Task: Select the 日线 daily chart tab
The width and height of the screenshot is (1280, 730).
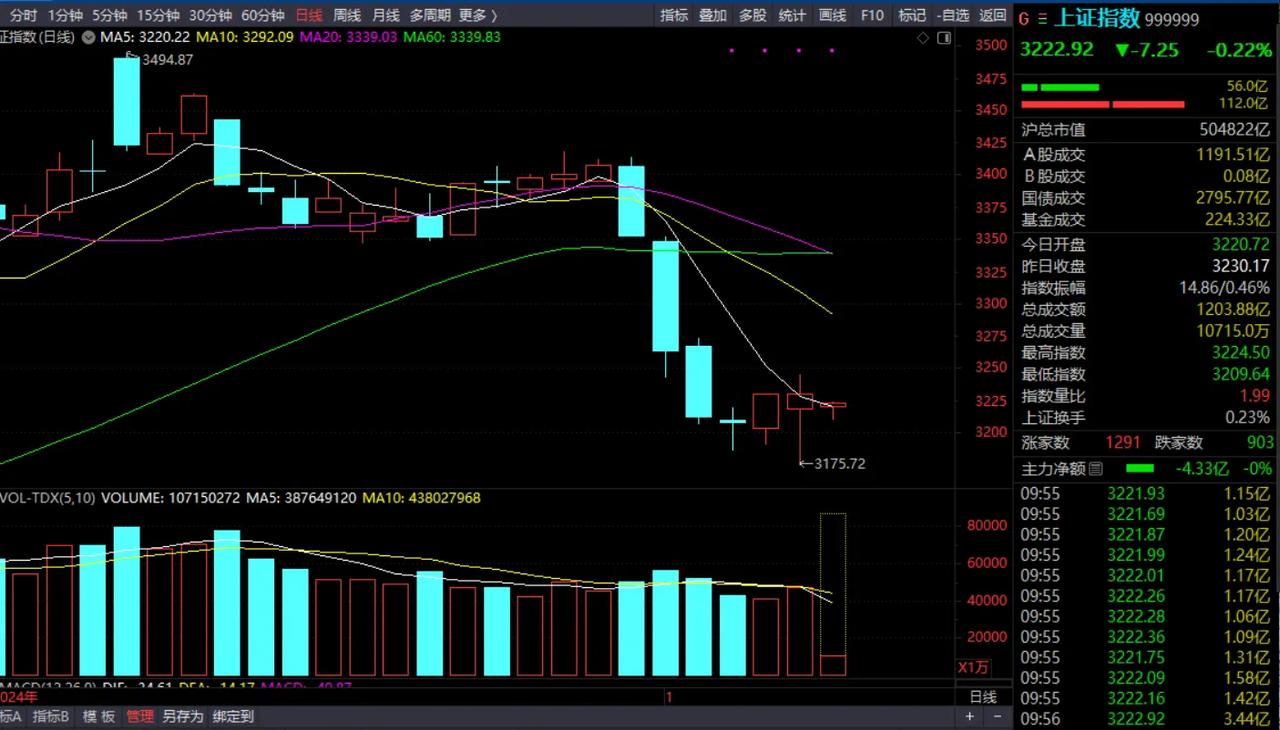Action: coord(309,15)
